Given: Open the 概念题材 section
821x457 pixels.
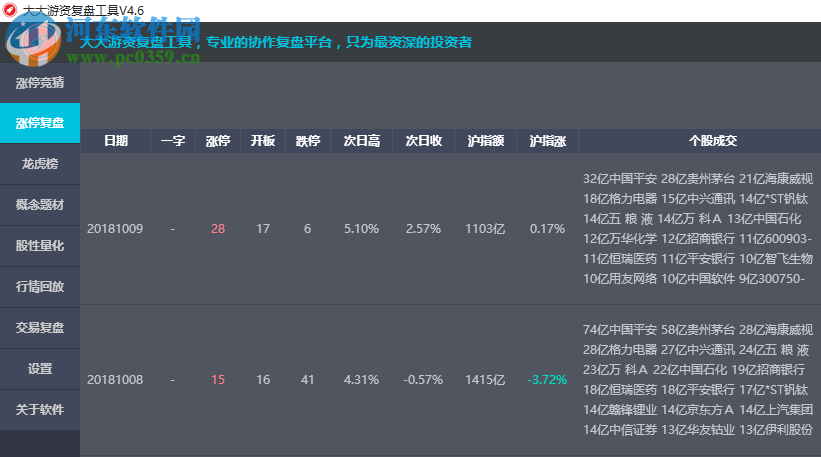Looking at the screenshot, I should click(x=40, y=205).
